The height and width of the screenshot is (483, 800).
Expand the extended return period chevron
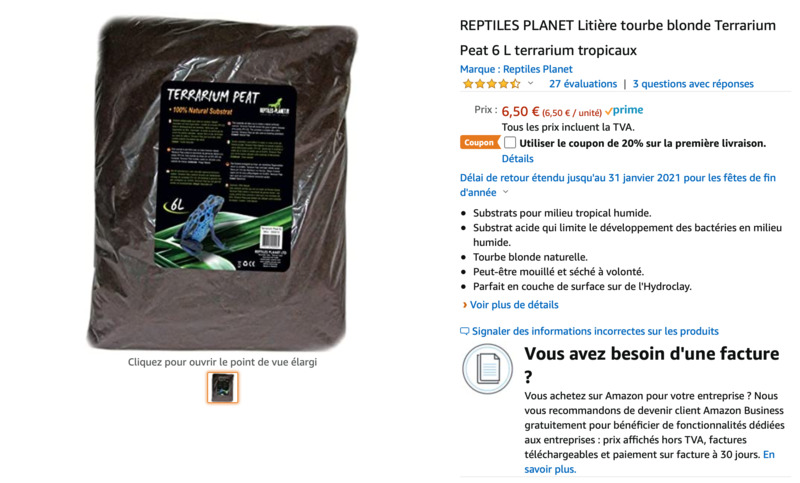506,192
